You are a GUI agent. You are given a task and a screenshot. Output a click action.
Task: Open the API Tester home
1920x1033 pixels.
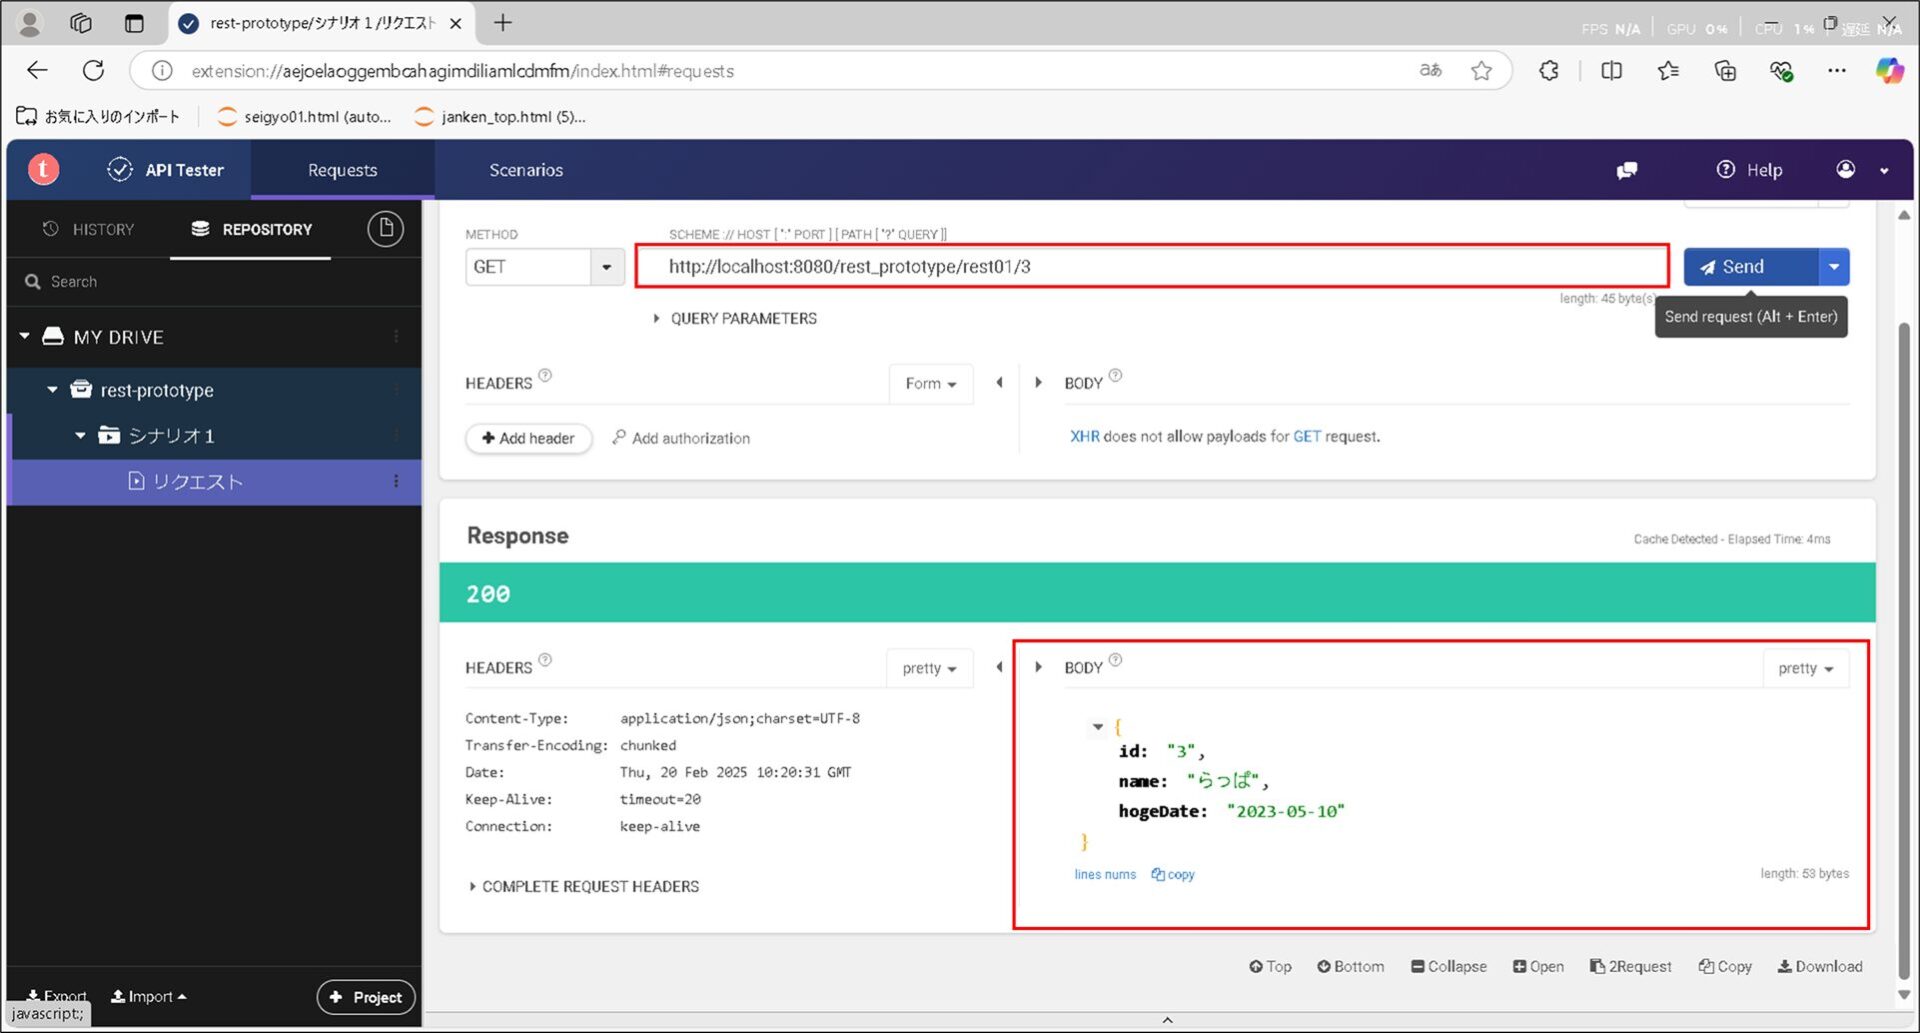click(x=166, y=170)
